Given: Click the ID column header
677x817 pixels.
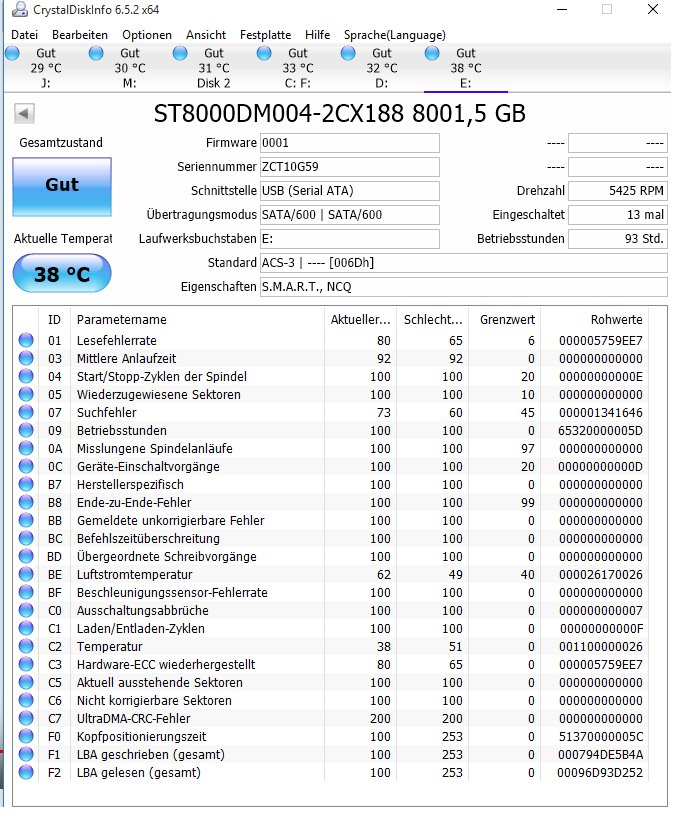Looking at the screenshot, I should coord(54,319).
